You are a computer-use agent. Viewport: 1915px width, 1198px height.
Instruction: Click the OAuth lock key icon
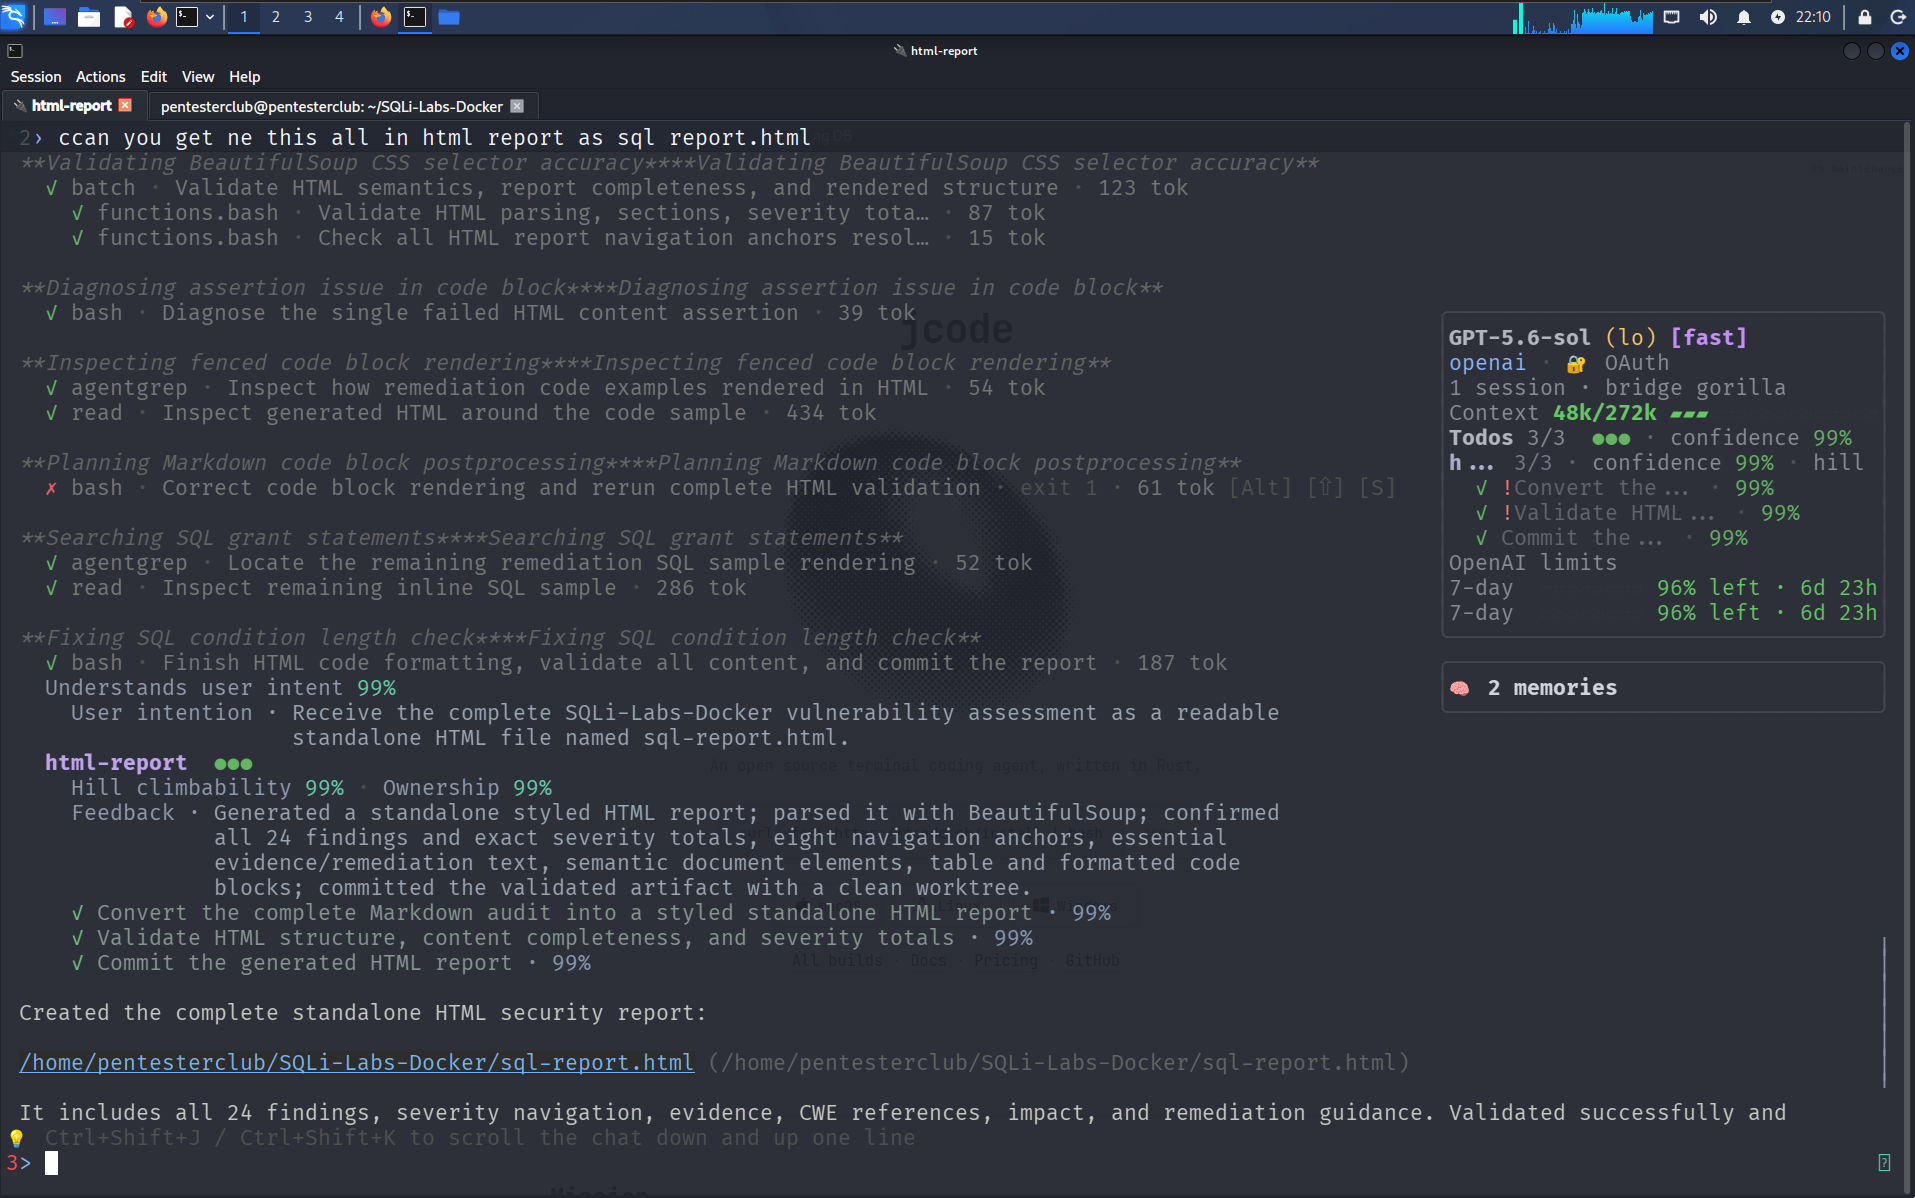pos(1576,364)
